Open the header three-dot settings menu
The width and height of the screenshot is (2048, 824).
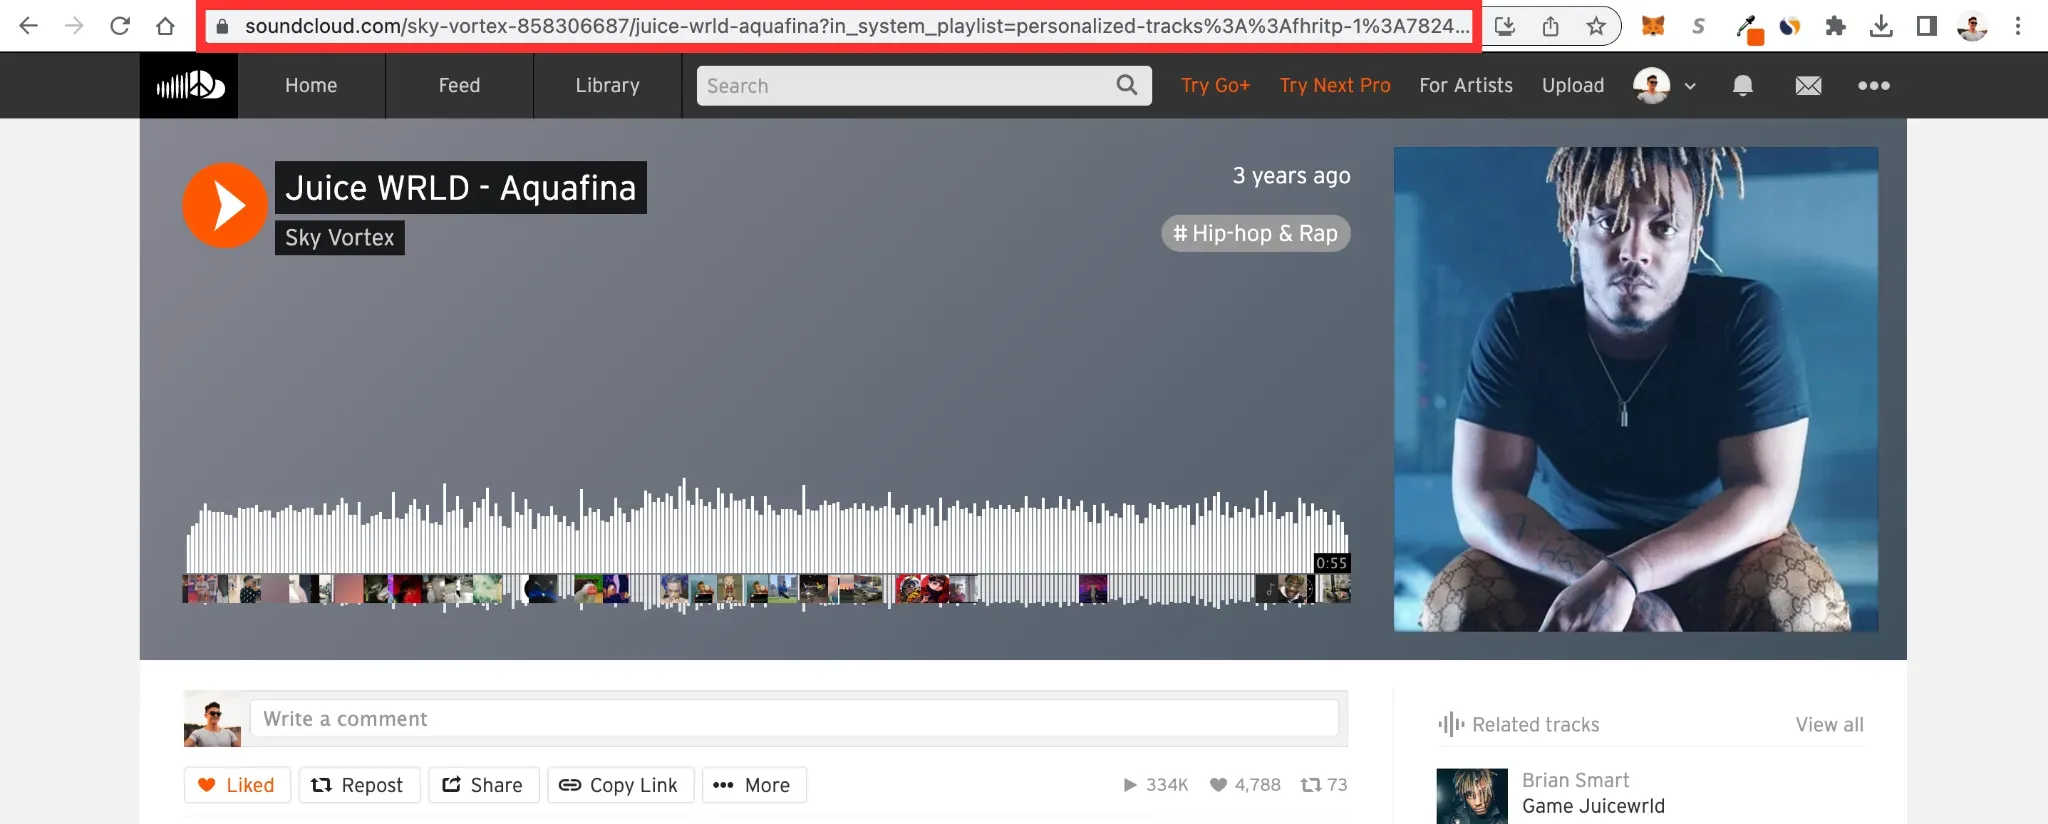[1873, 86]
